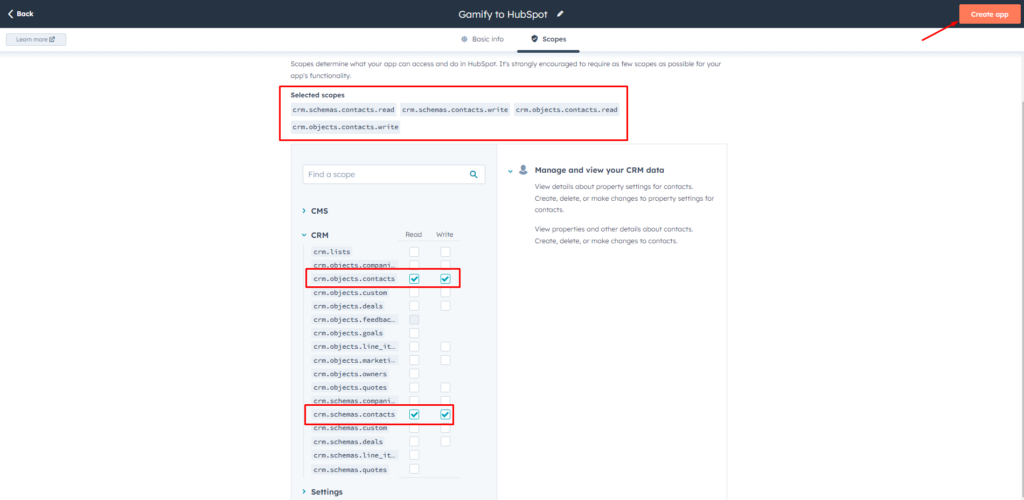Click the crm.schemas.deals scope name
Screen dimensions: 1024x500
[348, 441]
